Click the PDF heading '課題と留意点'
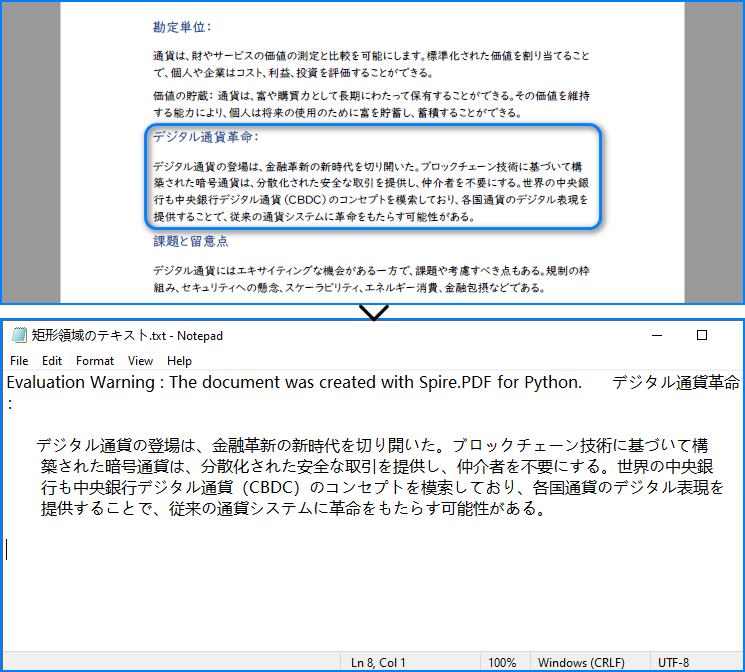The image size is (745, 672). pos(191,241)
